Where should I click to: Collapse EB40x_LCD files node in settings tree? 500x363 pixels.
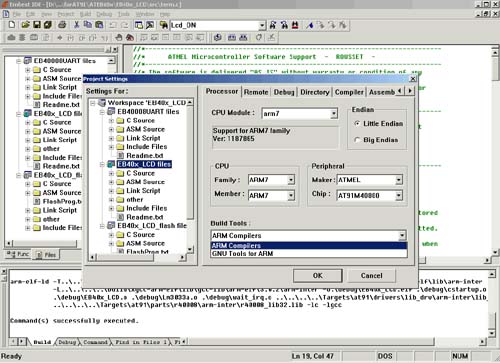click(102, 164)
